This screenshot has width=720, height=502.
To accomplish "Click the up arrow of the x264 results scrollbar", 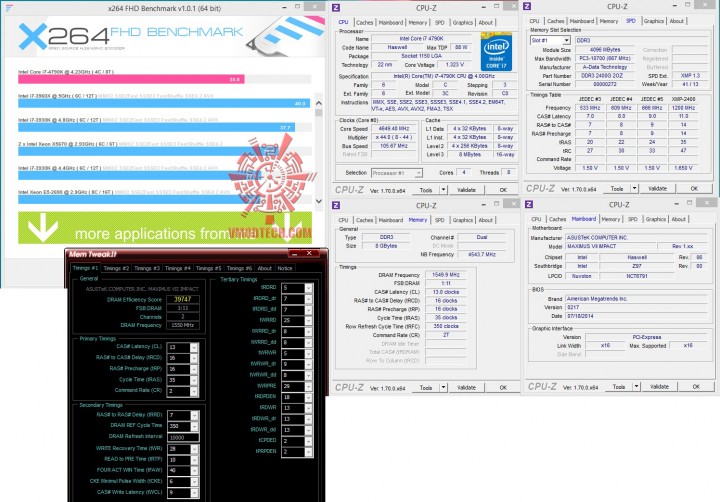I will tap(319, 103).
